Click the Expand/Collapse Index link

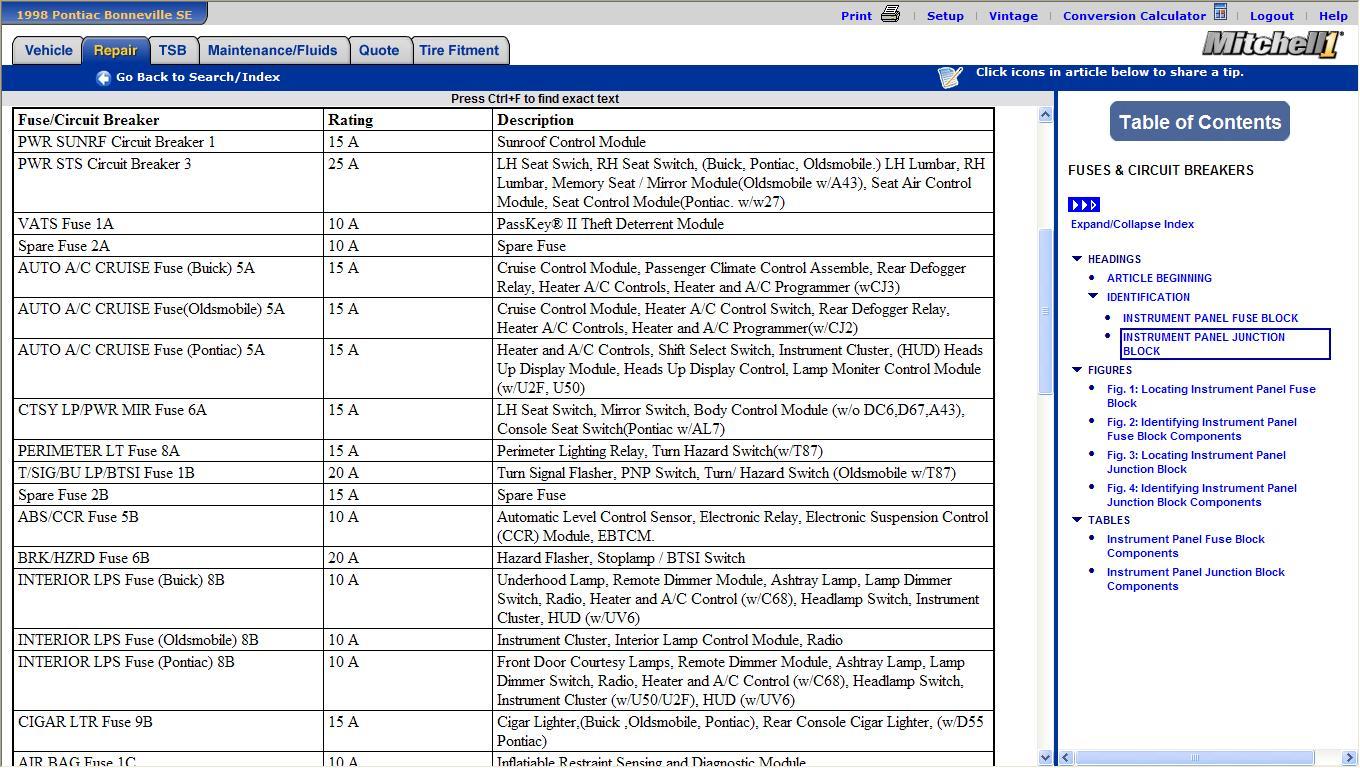click(1132, 224)
